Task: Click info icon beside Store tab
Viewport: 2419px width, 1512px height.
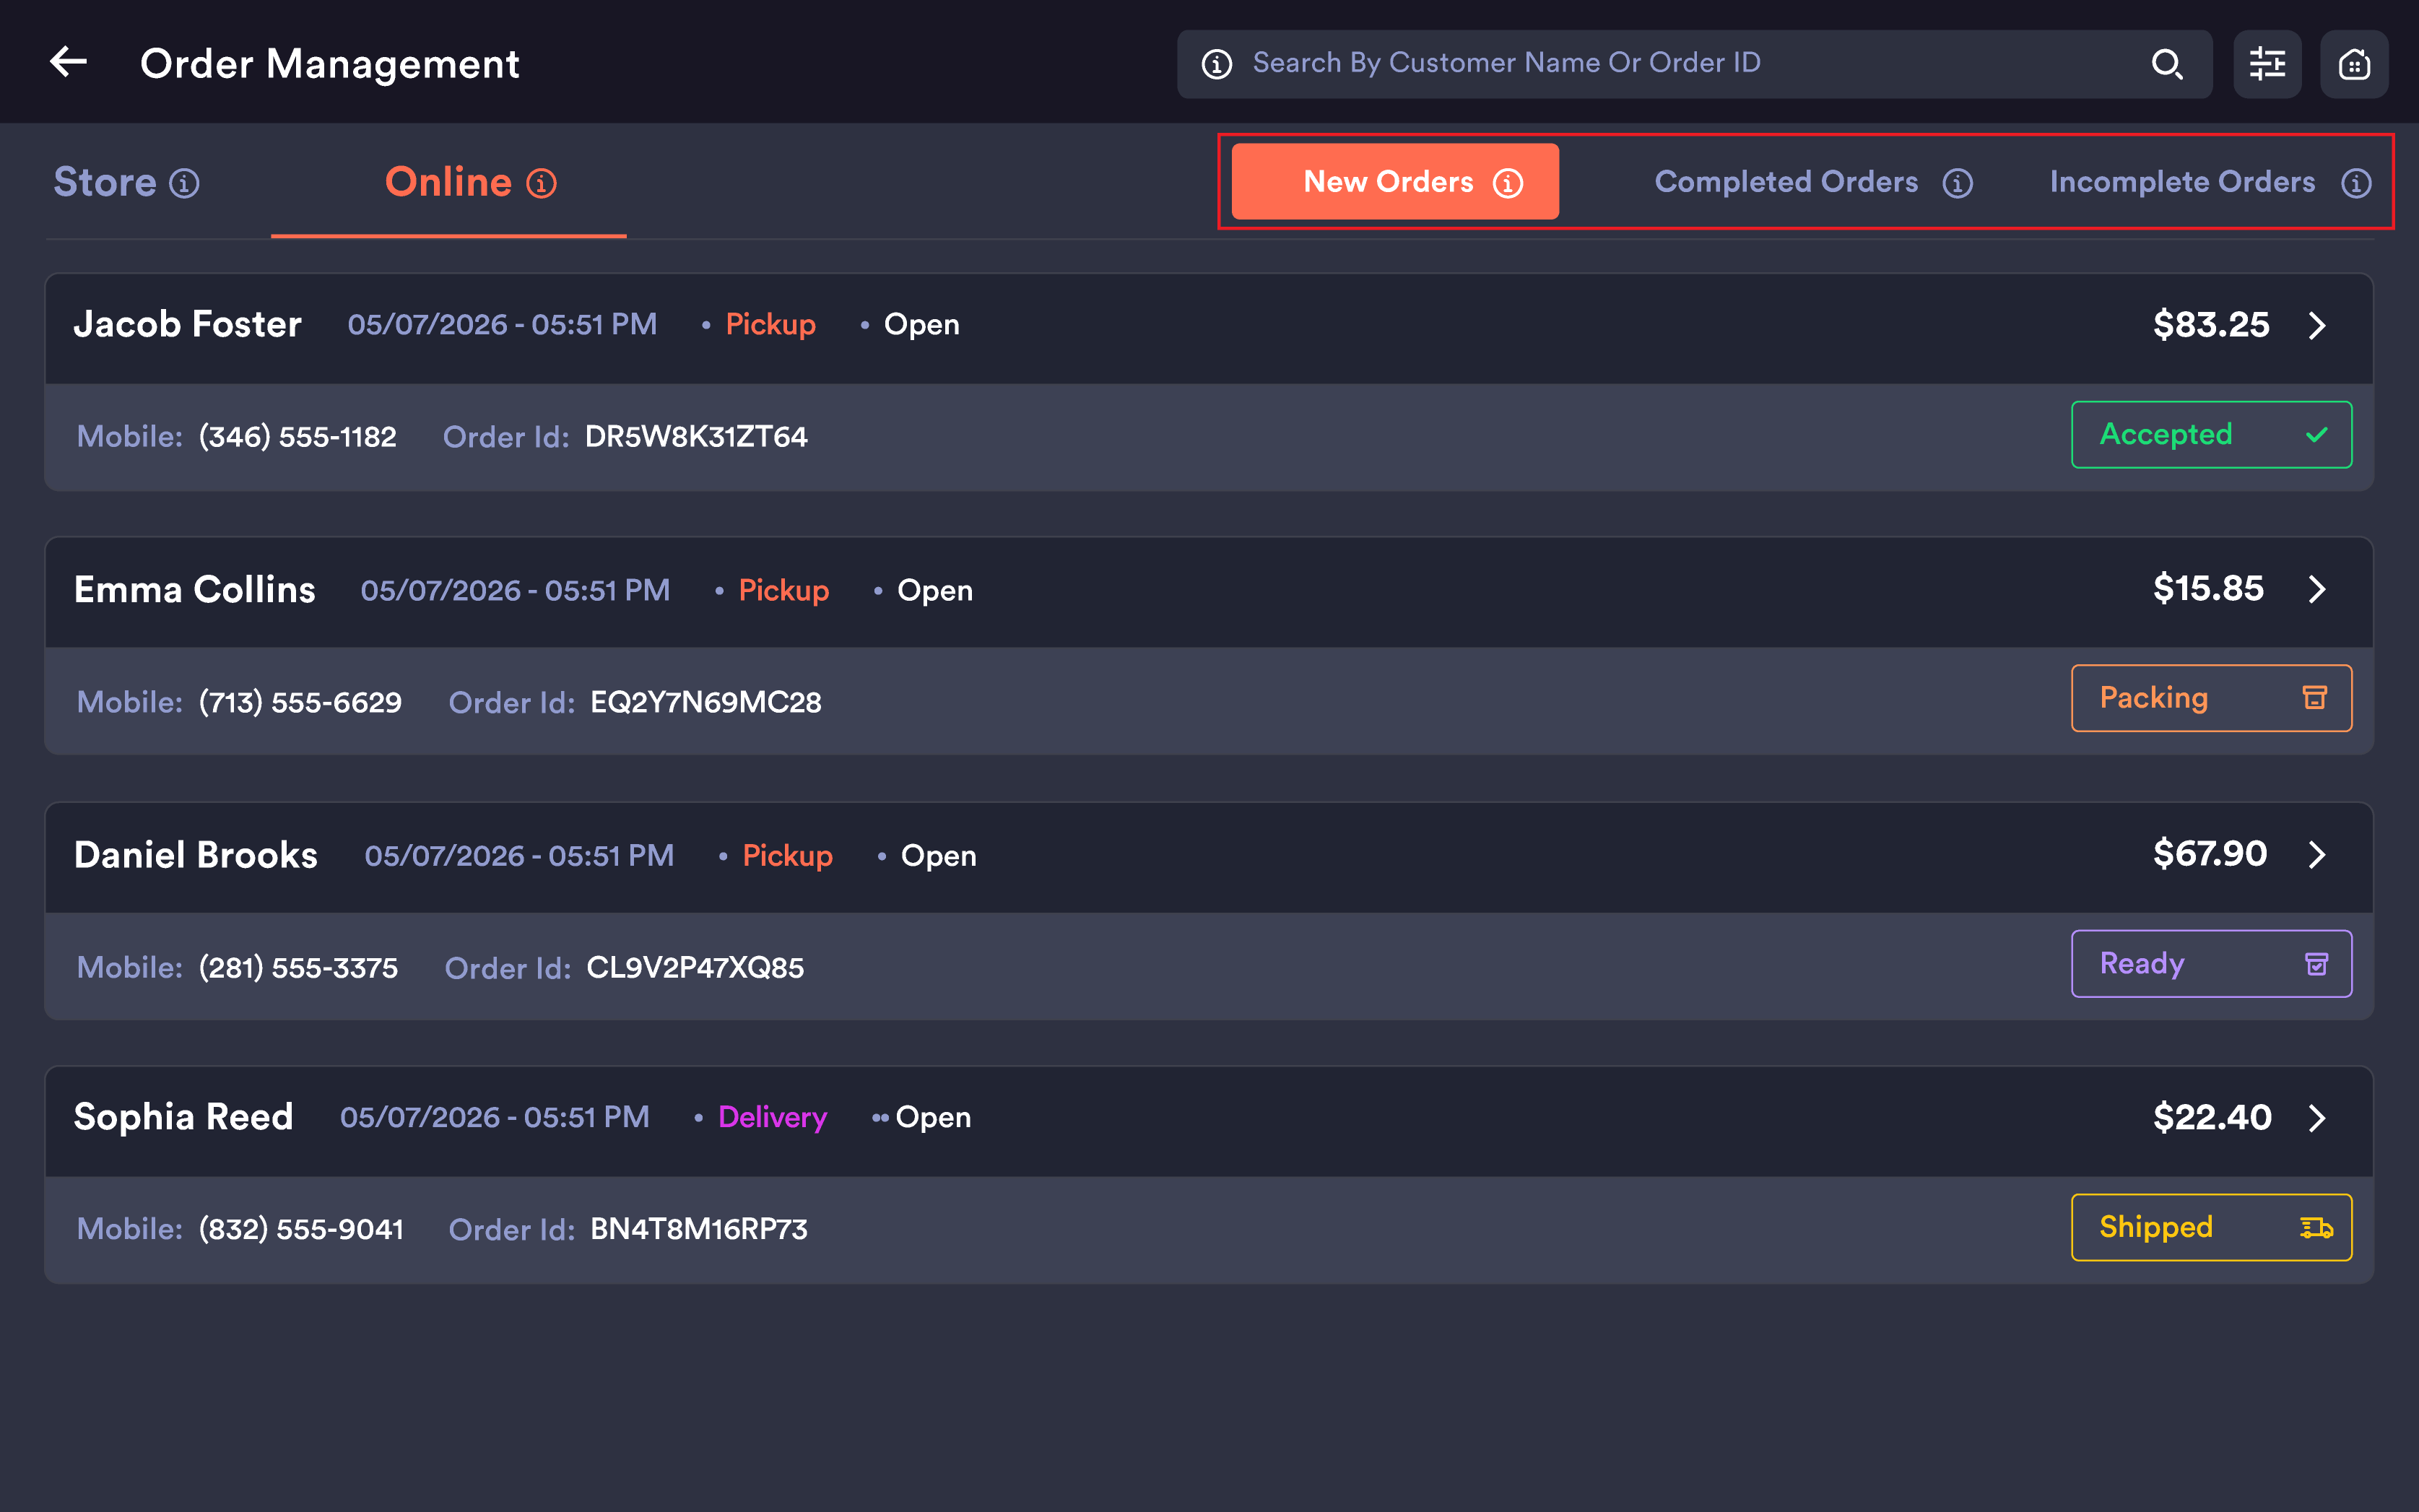Action: [x=184, y=184]
